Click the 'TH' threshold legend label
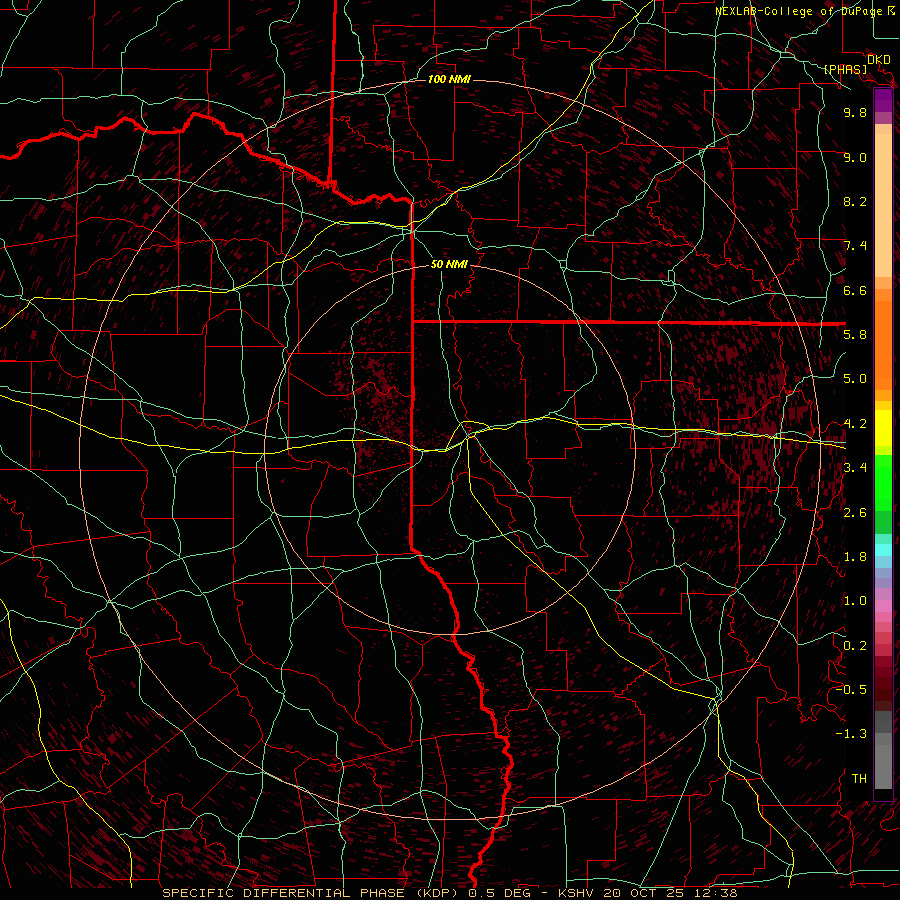Screen dimensions: 900x900 [x=859, y=779]
